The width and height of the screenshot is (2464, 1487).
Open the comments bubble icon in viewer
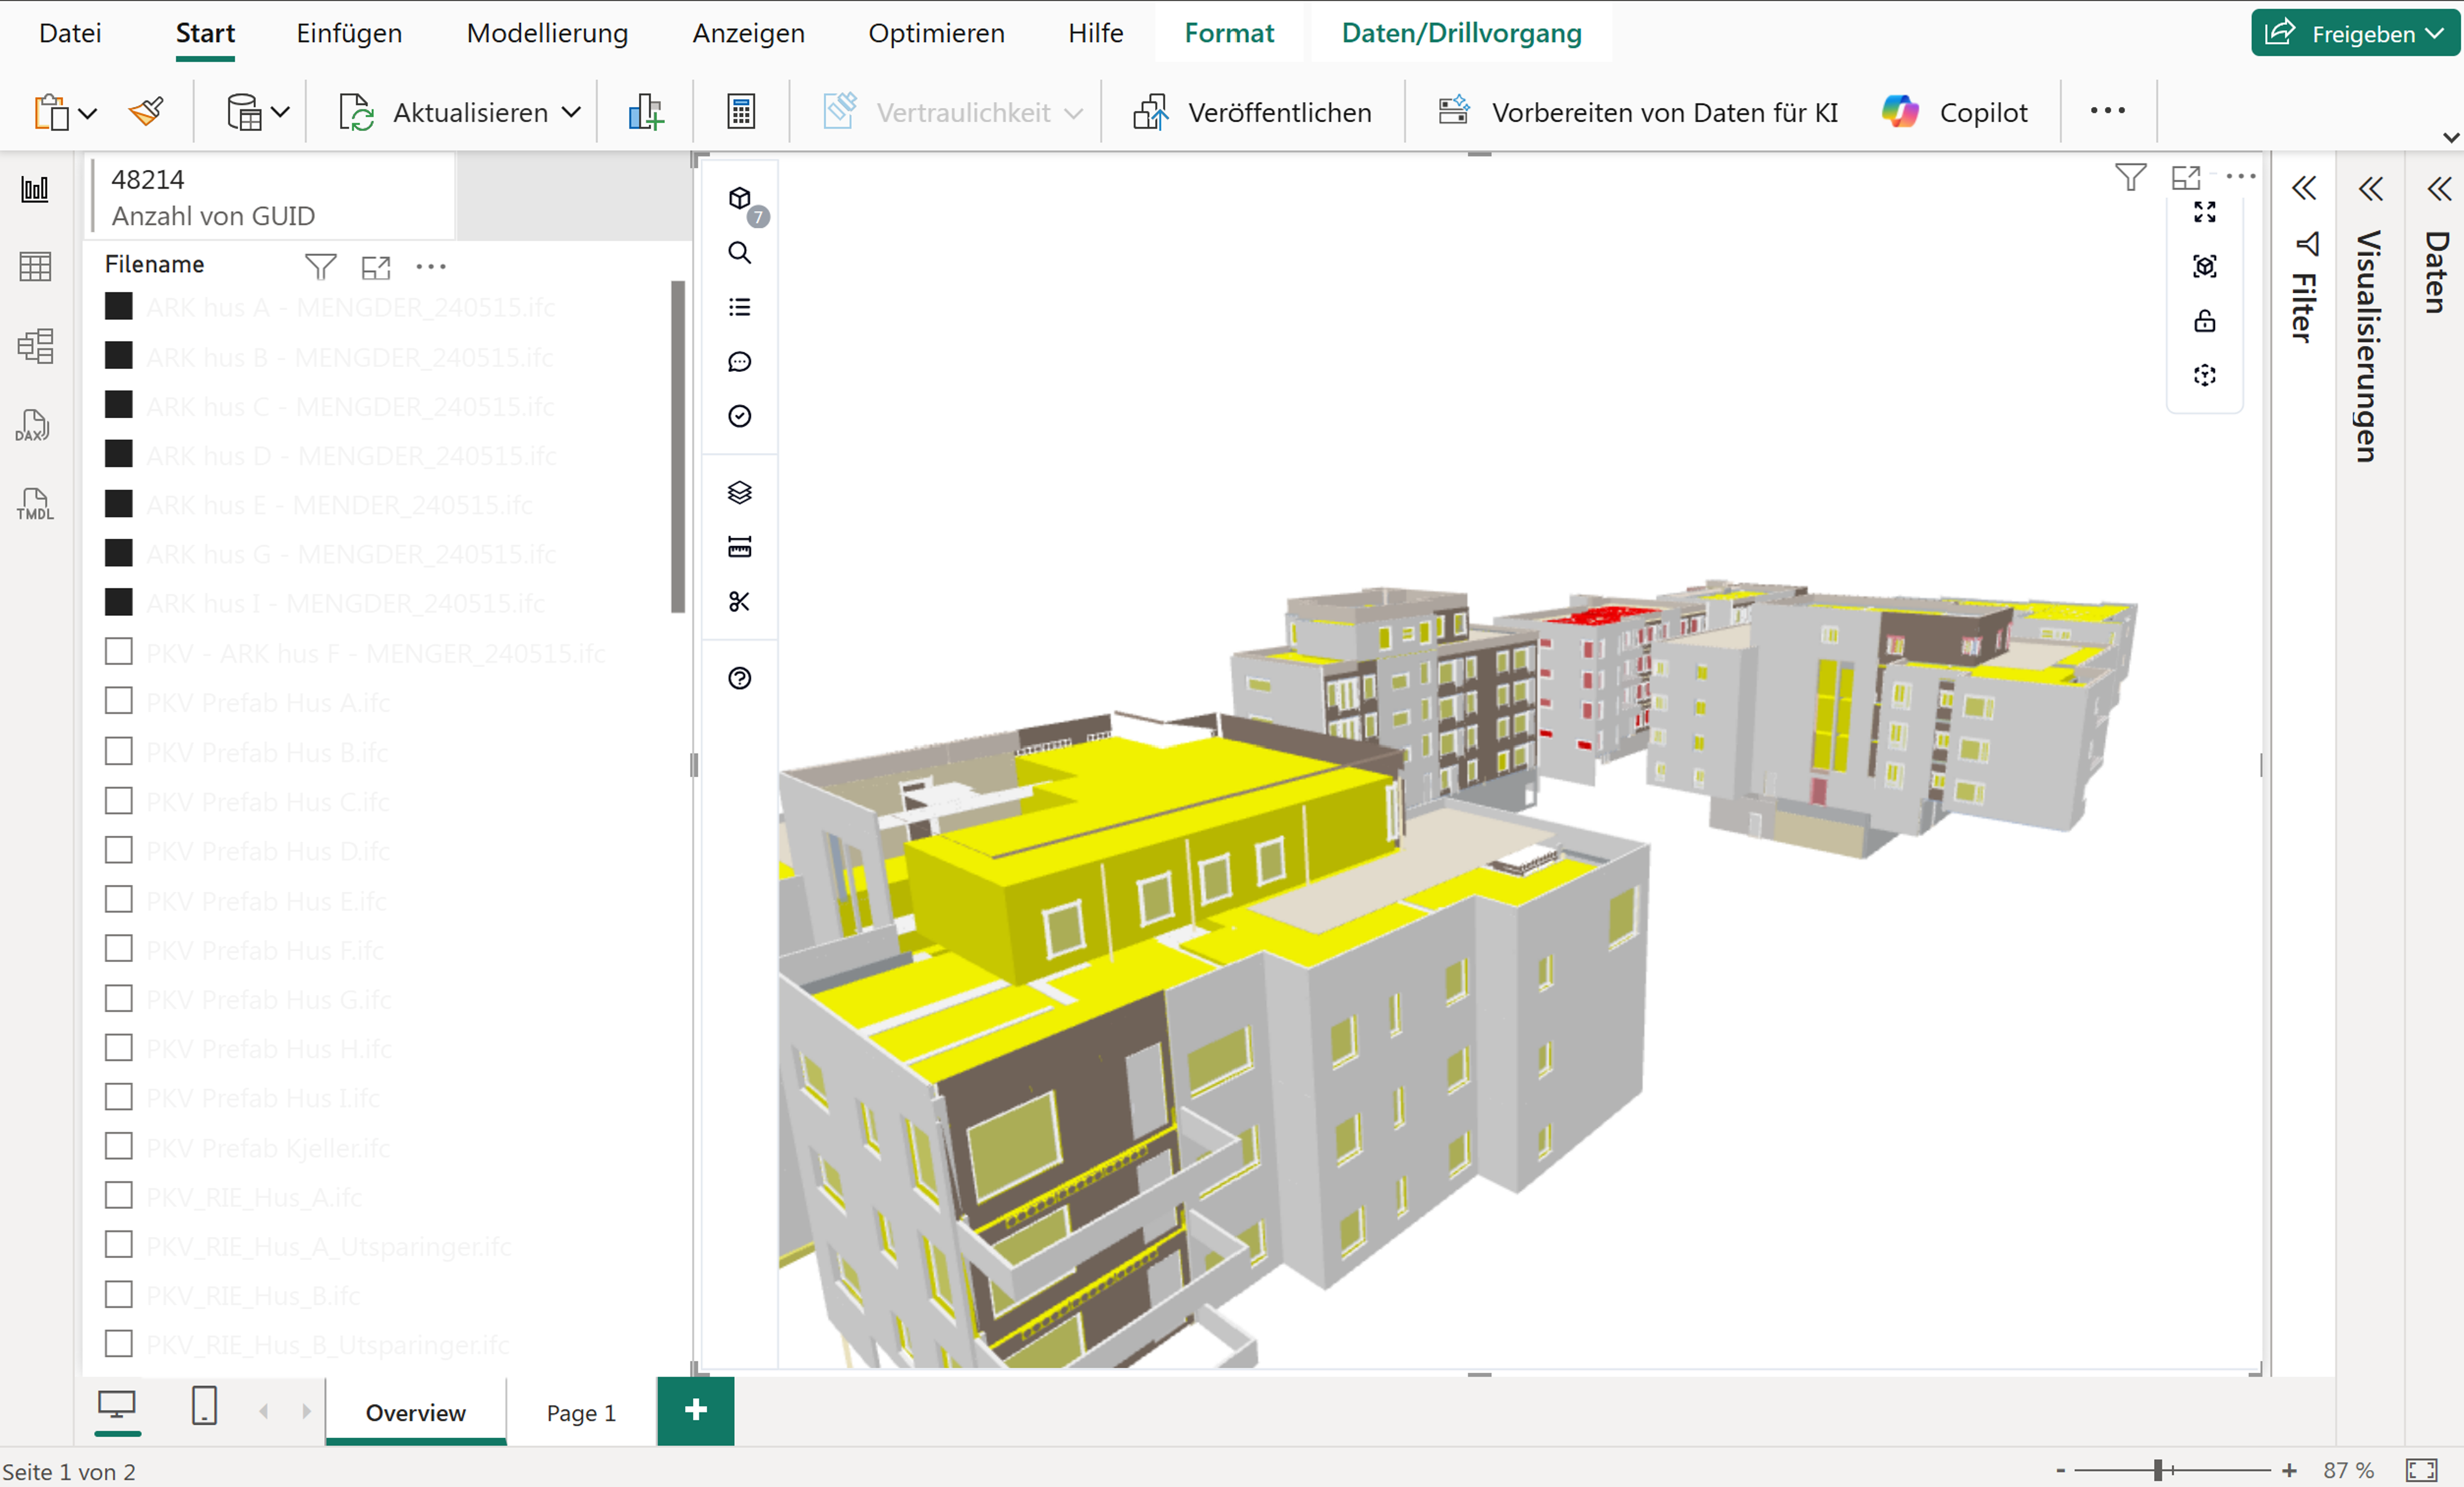(x=739, y=362)
